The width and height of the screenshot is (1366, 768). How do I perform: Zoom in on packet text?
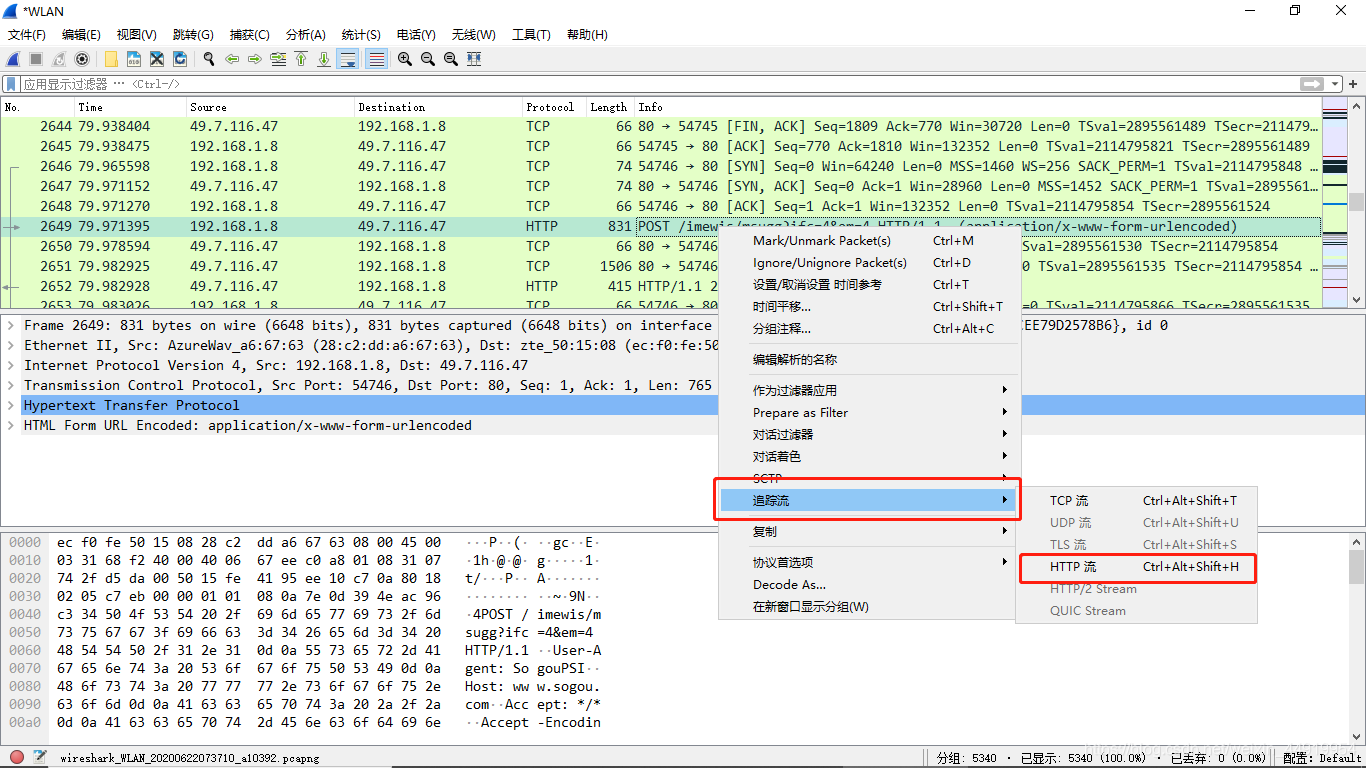pos(405,59)
